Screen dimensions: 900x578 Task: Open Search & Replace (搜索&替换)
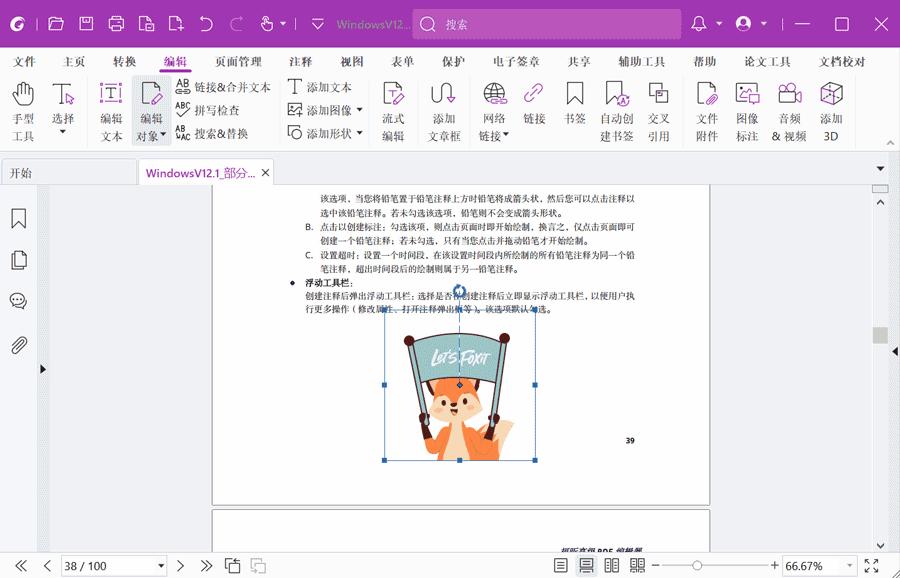click(x=212, y=134)
